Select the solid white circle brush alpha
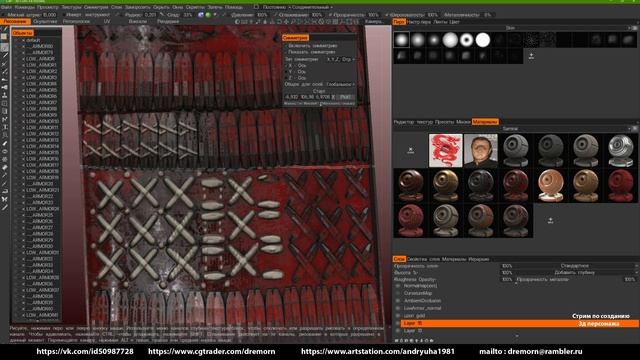The width and height of the screenshot is (640, 360). click(482, 40)
